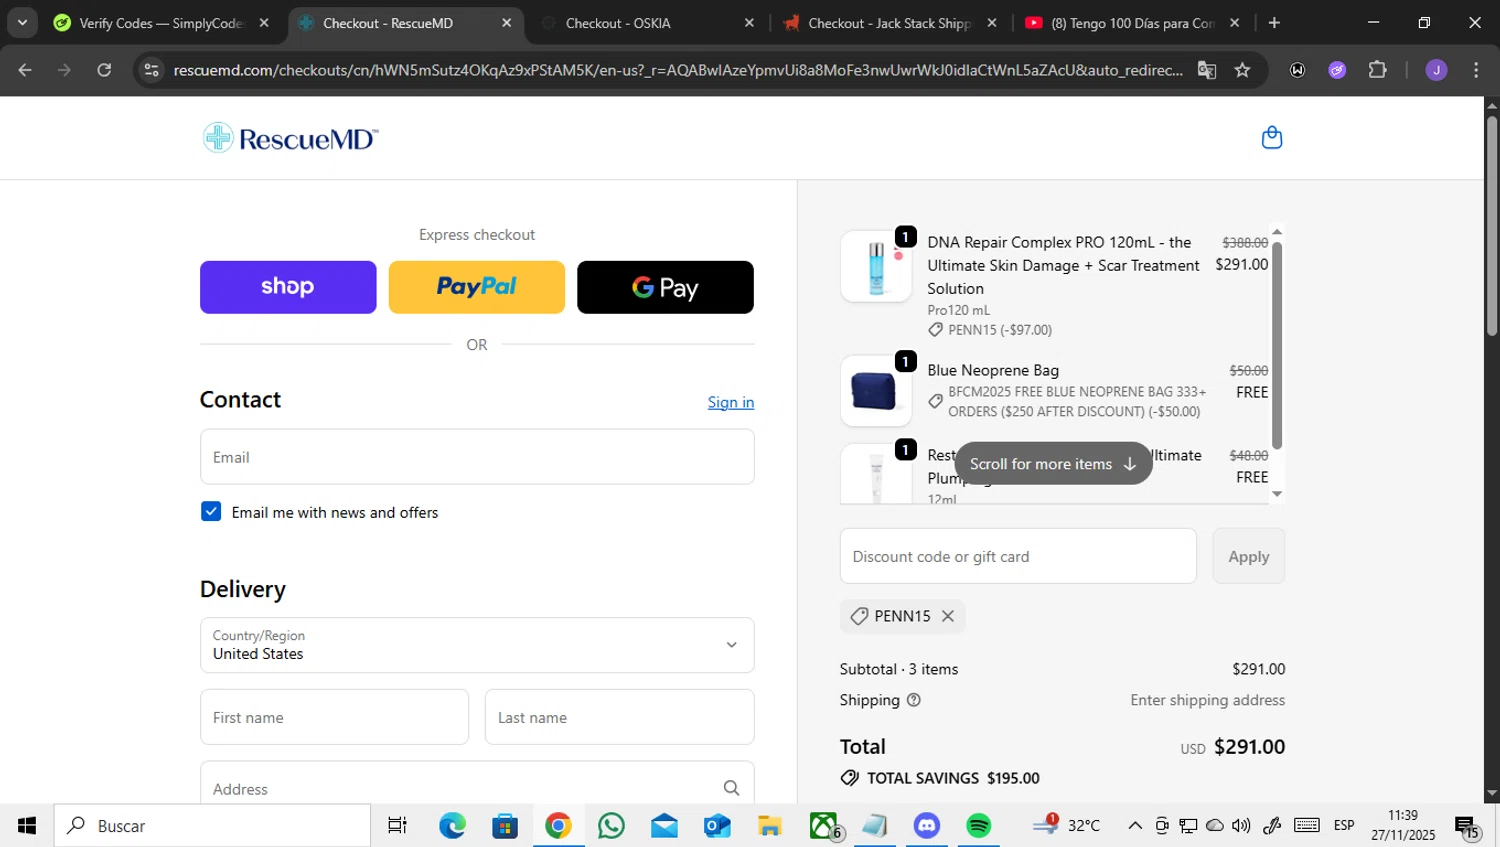Screen dimensions: 1500x847
Task: Open Microsoft Store from the taskbar
Action: click(x=505, y=825)
